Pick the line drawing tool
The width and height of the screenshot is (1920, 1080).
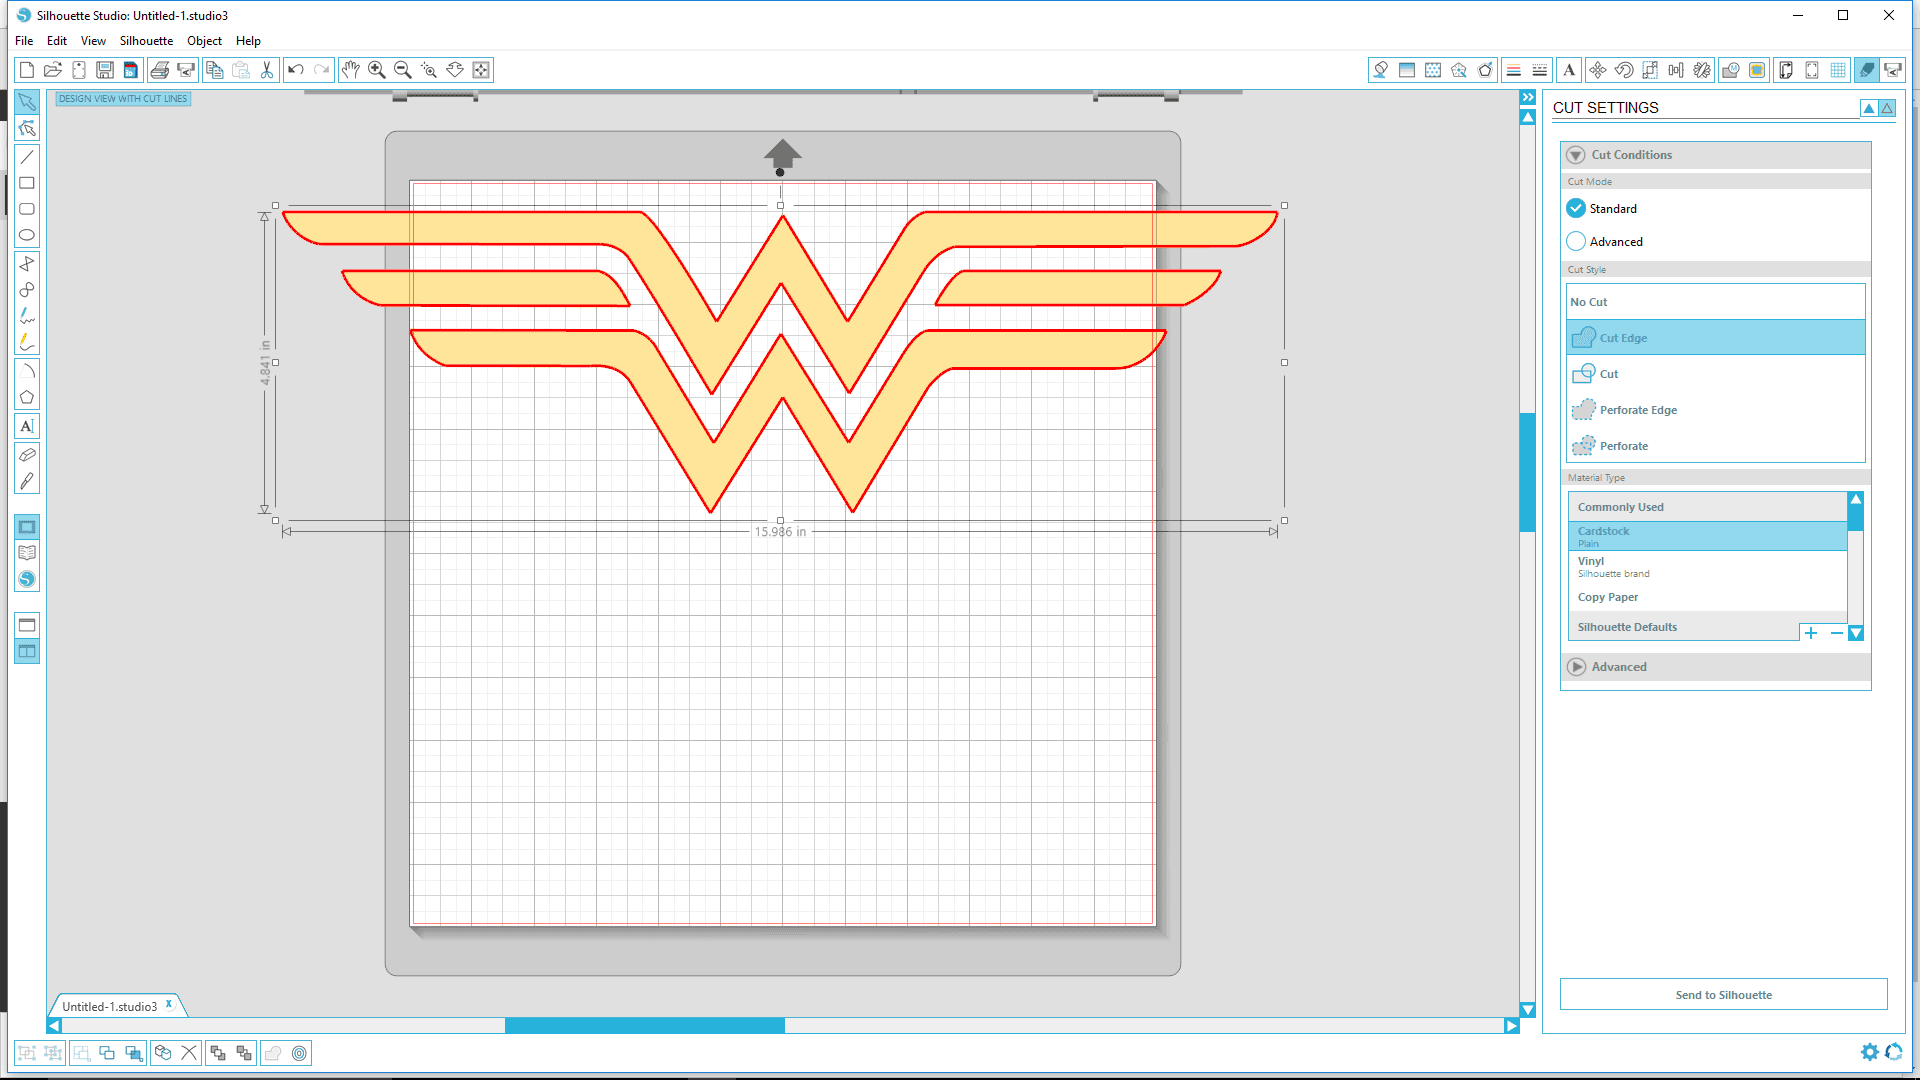click(27, 157)
